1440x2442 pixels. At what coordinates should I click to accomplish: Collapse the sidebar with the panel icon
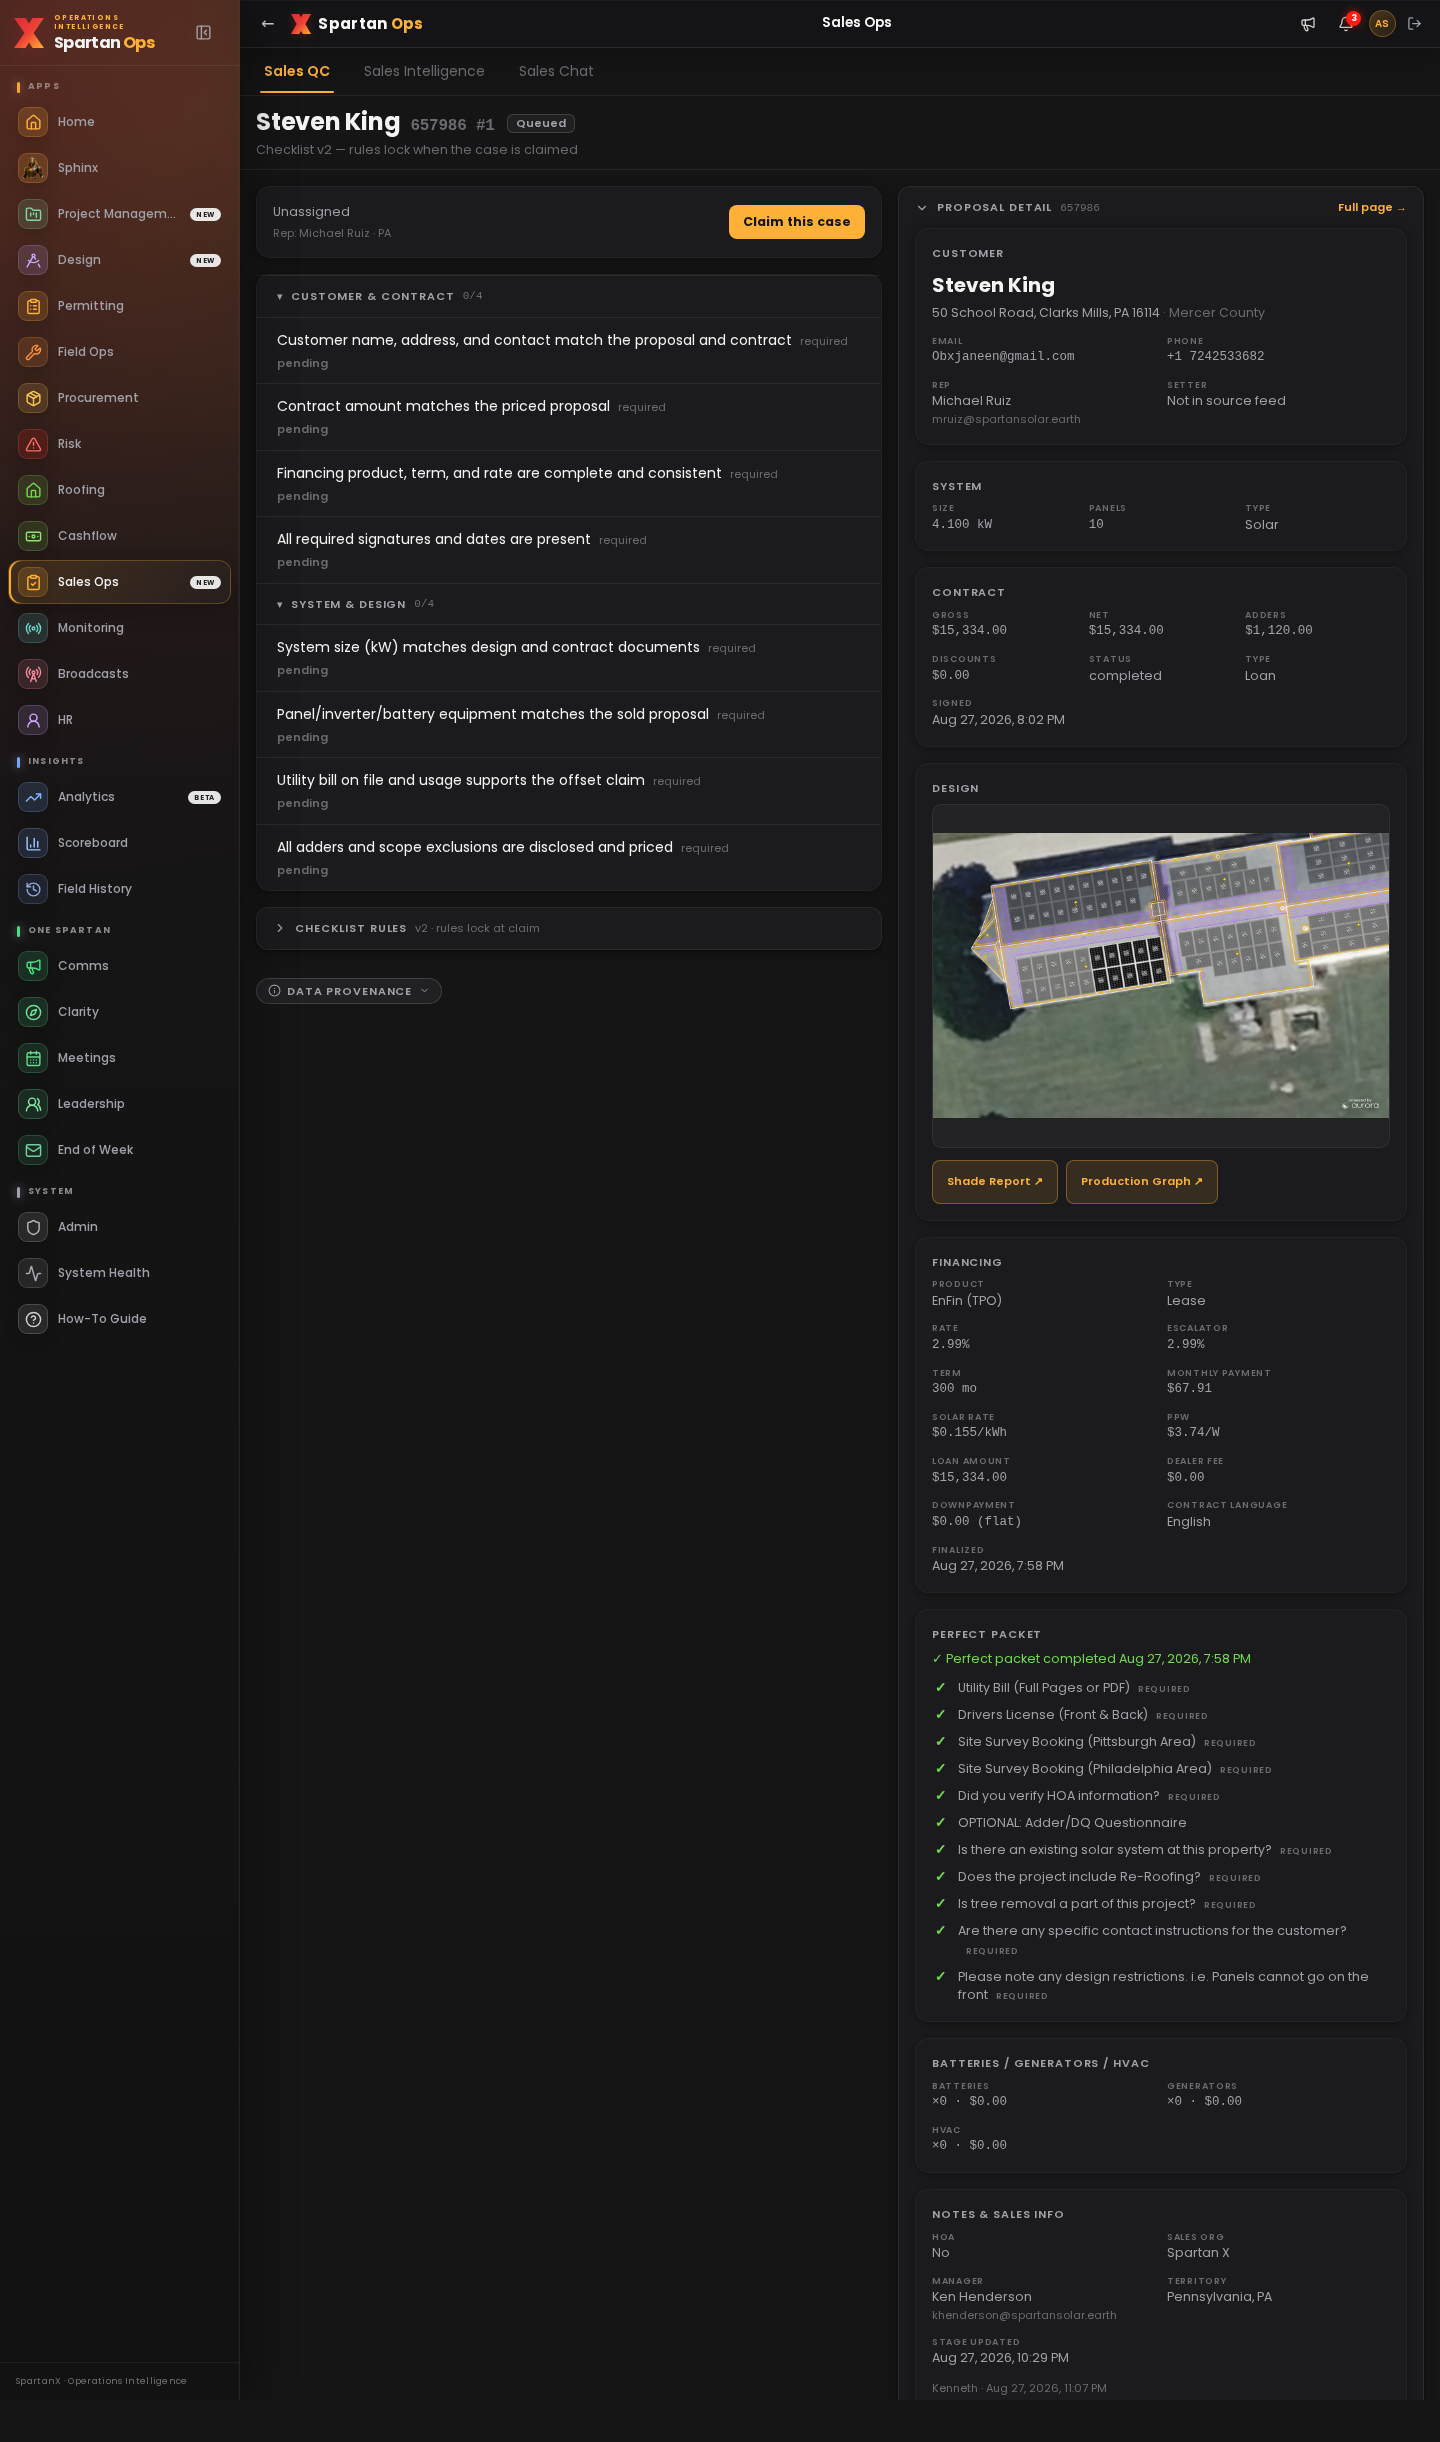[x=204, y=33]
